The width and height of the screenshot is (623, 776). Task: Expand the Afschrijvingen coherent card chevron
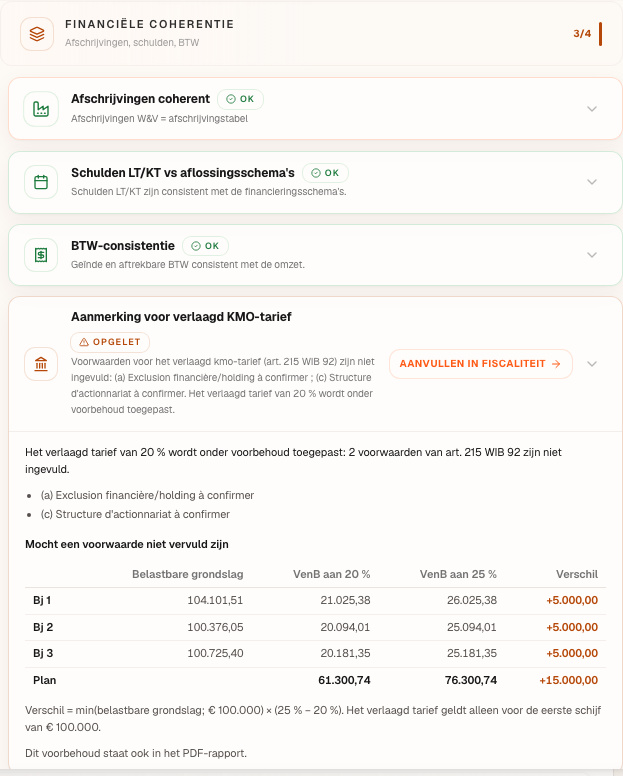pos(592,108)
